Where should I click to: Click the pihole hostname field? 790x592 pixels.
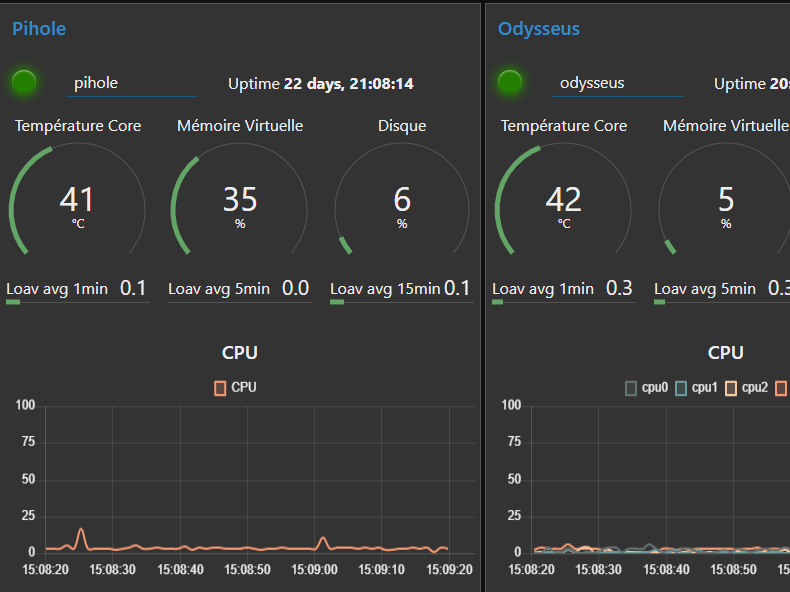(x=131, y=83)
